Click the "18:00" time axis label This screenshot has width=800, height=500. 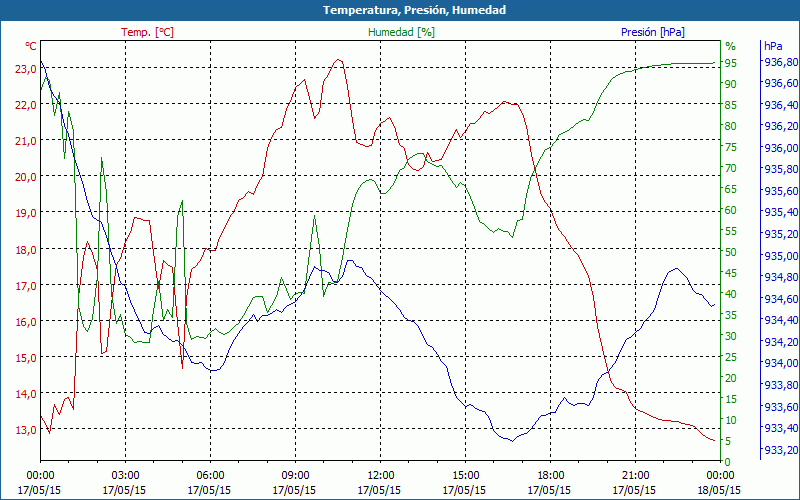551,476
